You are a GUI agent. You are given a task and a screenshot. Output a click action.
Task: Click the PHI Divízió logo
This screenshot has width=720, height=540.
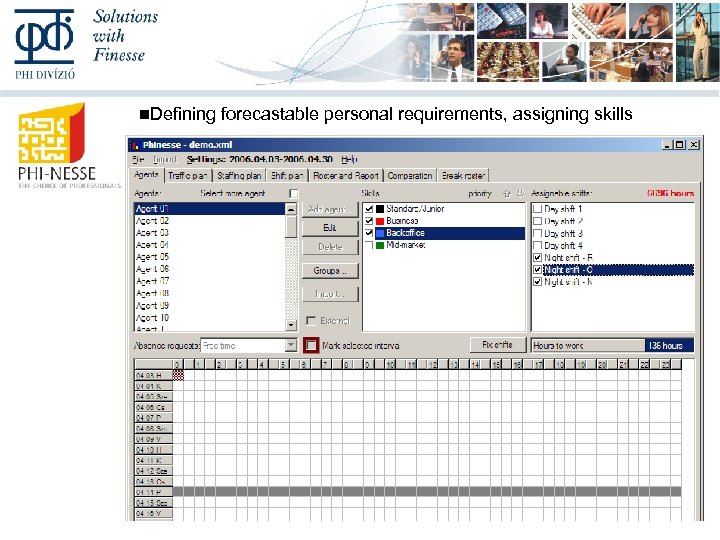pos(45,44)
